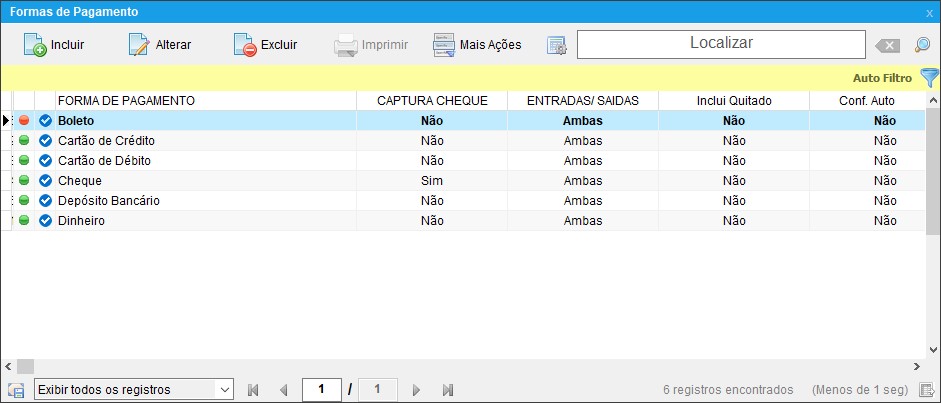
Task: Open the grid settings icon beside Mais Ações
Action: click(556, 46)
